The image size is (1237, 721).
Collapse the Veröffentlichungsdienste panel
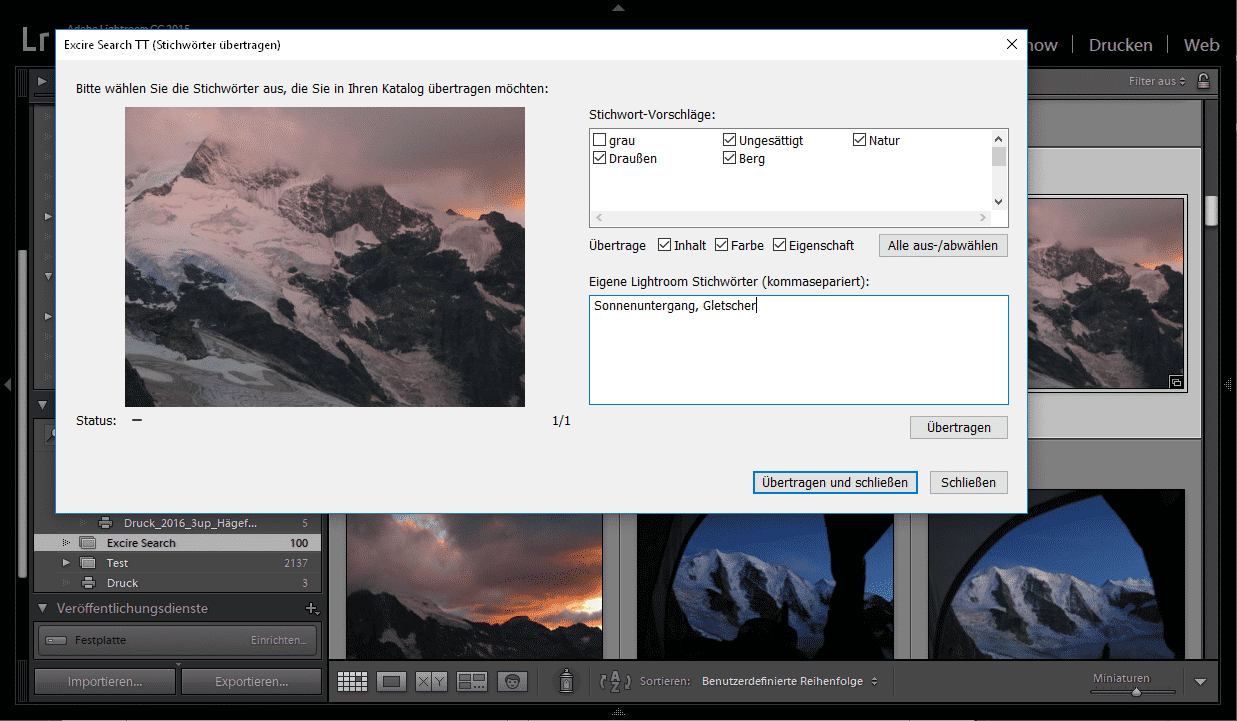[43, 608]
